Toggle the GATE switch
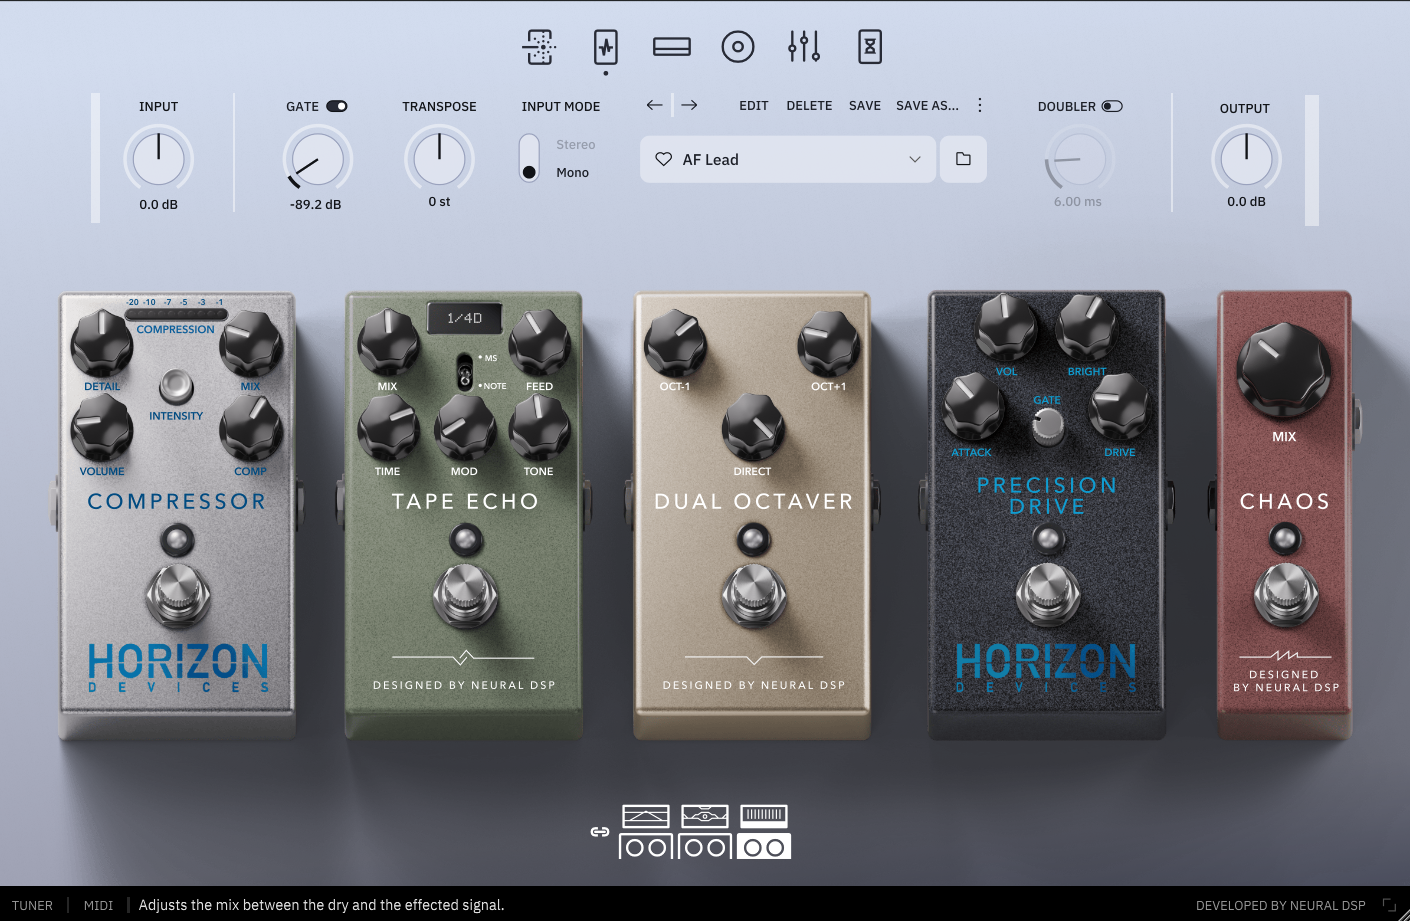Screen dimensions: 1410x921 [x=337, y=106]
